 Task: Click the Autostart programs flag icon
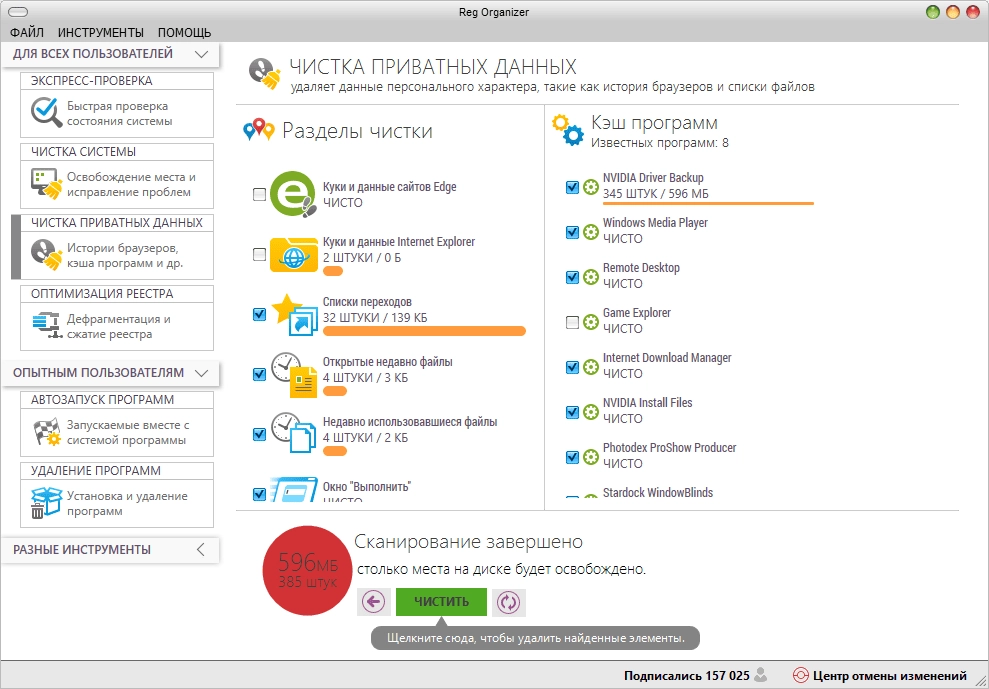(46, 432)
